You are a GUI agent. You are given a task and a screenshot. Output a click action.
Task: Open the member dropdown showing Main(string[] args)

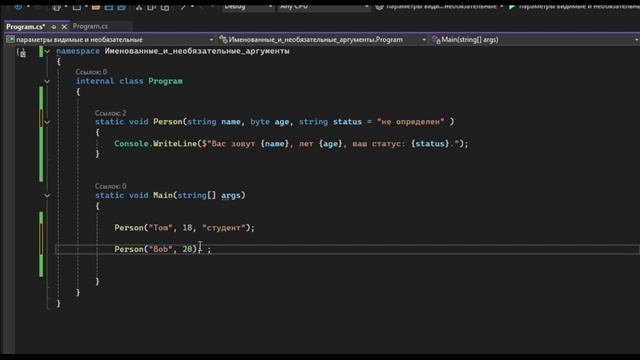tap(535, 40)
